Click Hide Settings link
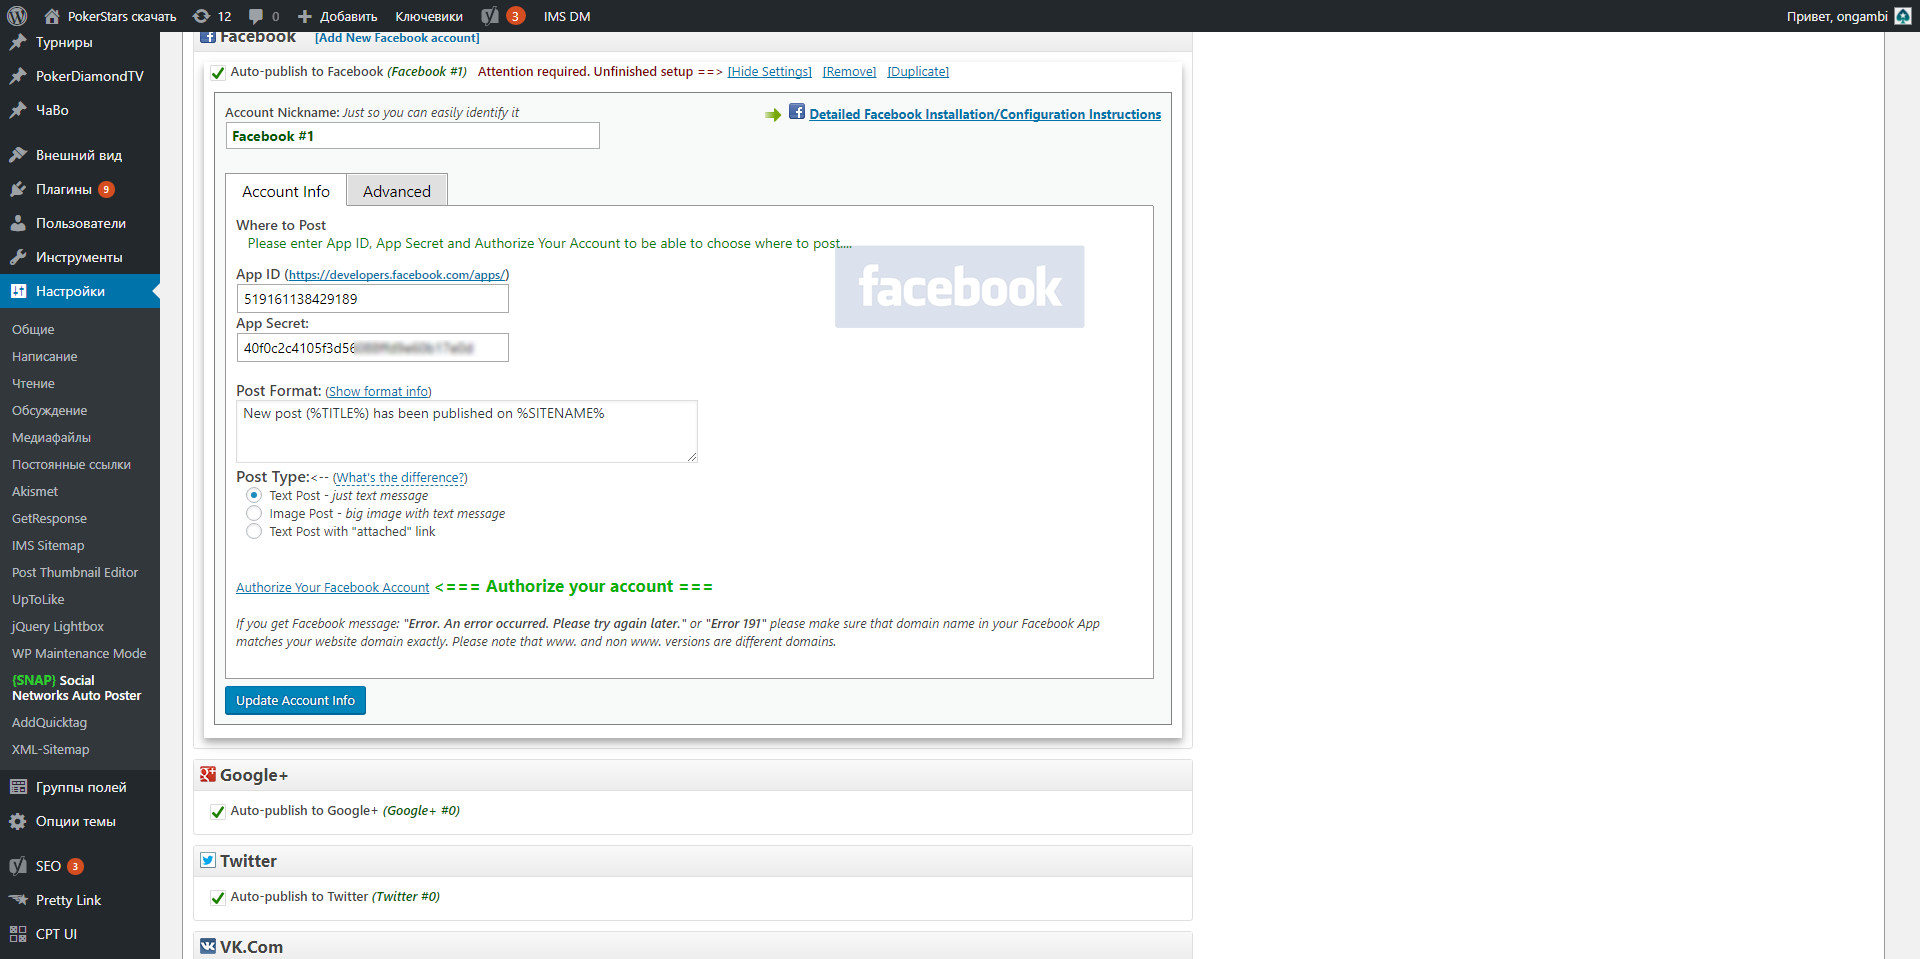This screenshot has height=959, width=1920. (x=770, y=72)
